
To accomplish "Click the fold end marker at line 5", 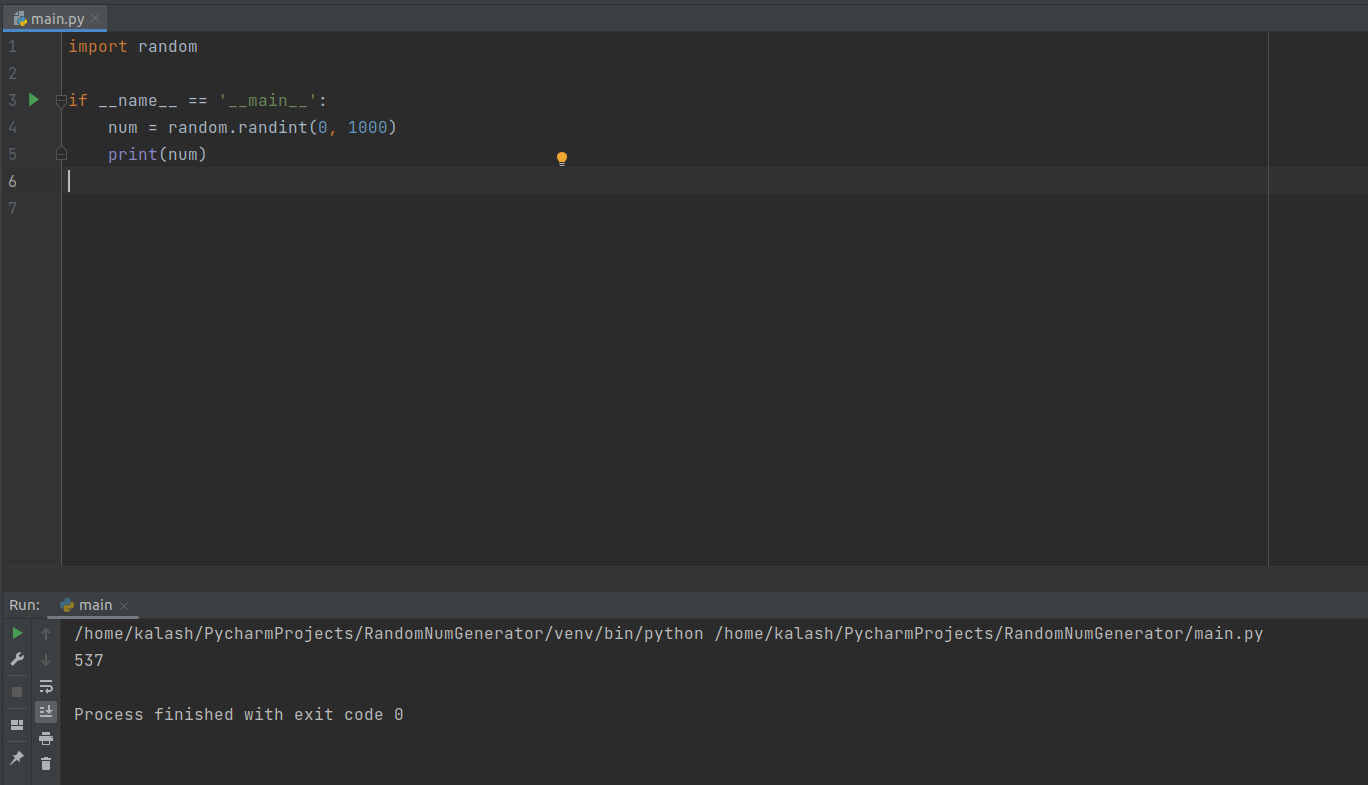I will tap(61, 154).
